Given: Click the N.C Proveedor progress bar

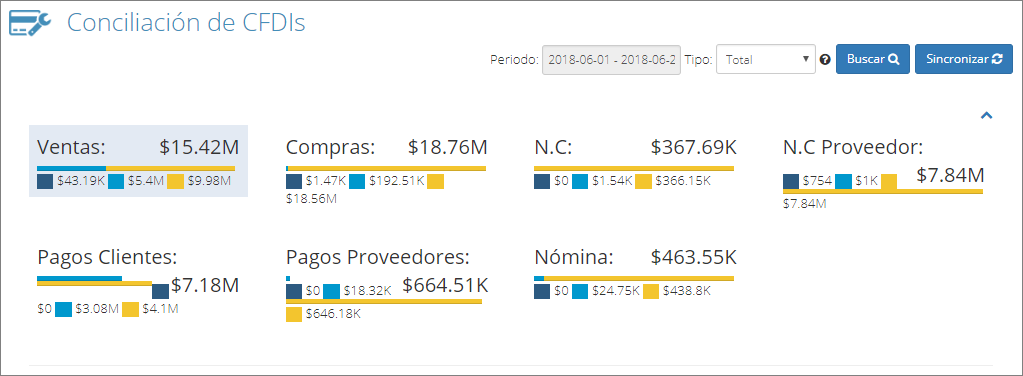Looking at the screenshot, I should coord(883,191).
